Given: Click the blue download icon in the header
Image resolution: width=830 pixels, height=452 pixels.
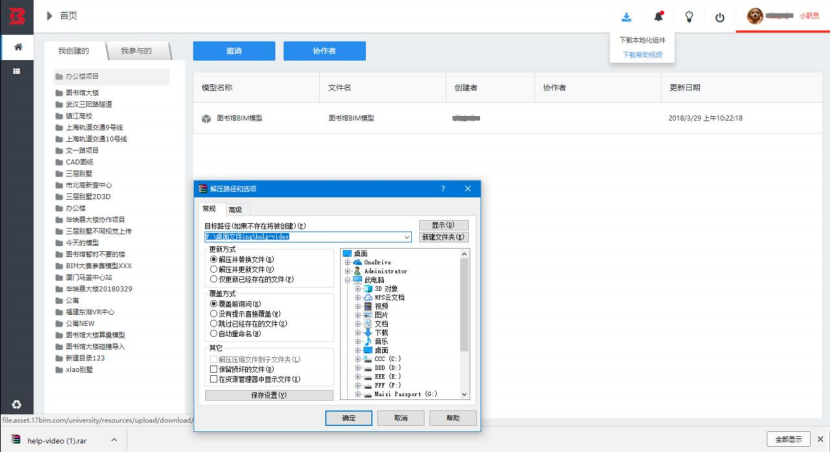Looking at the screenshot, I should (x=626, y=17).
